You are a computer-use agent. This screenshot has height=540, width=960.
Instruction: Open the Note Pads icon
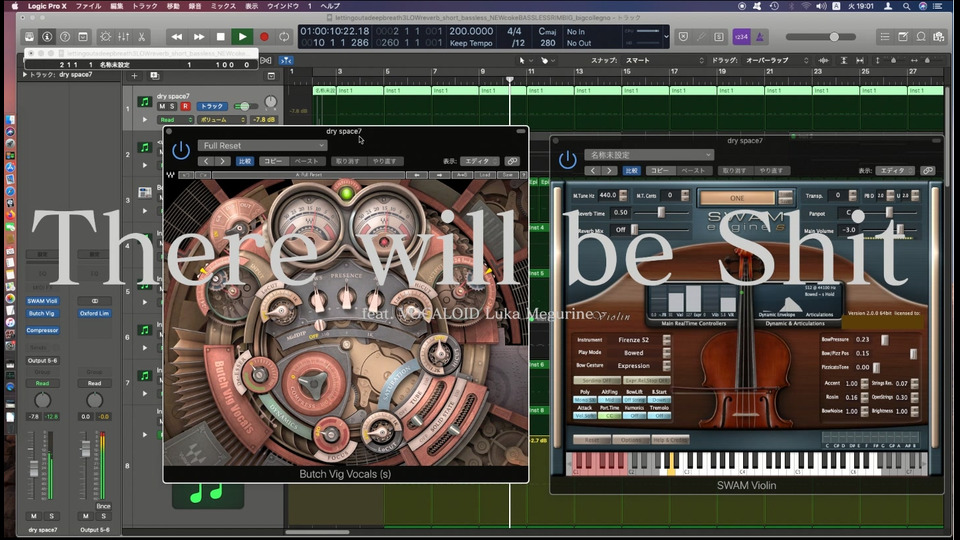[903, 37]
